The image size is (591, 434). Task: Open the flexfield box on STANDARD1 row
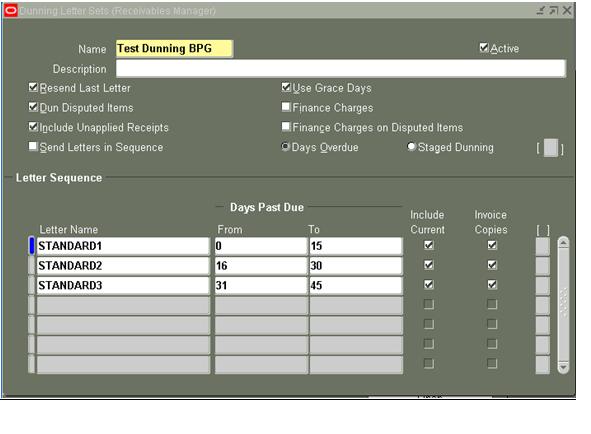coord(542,246)
